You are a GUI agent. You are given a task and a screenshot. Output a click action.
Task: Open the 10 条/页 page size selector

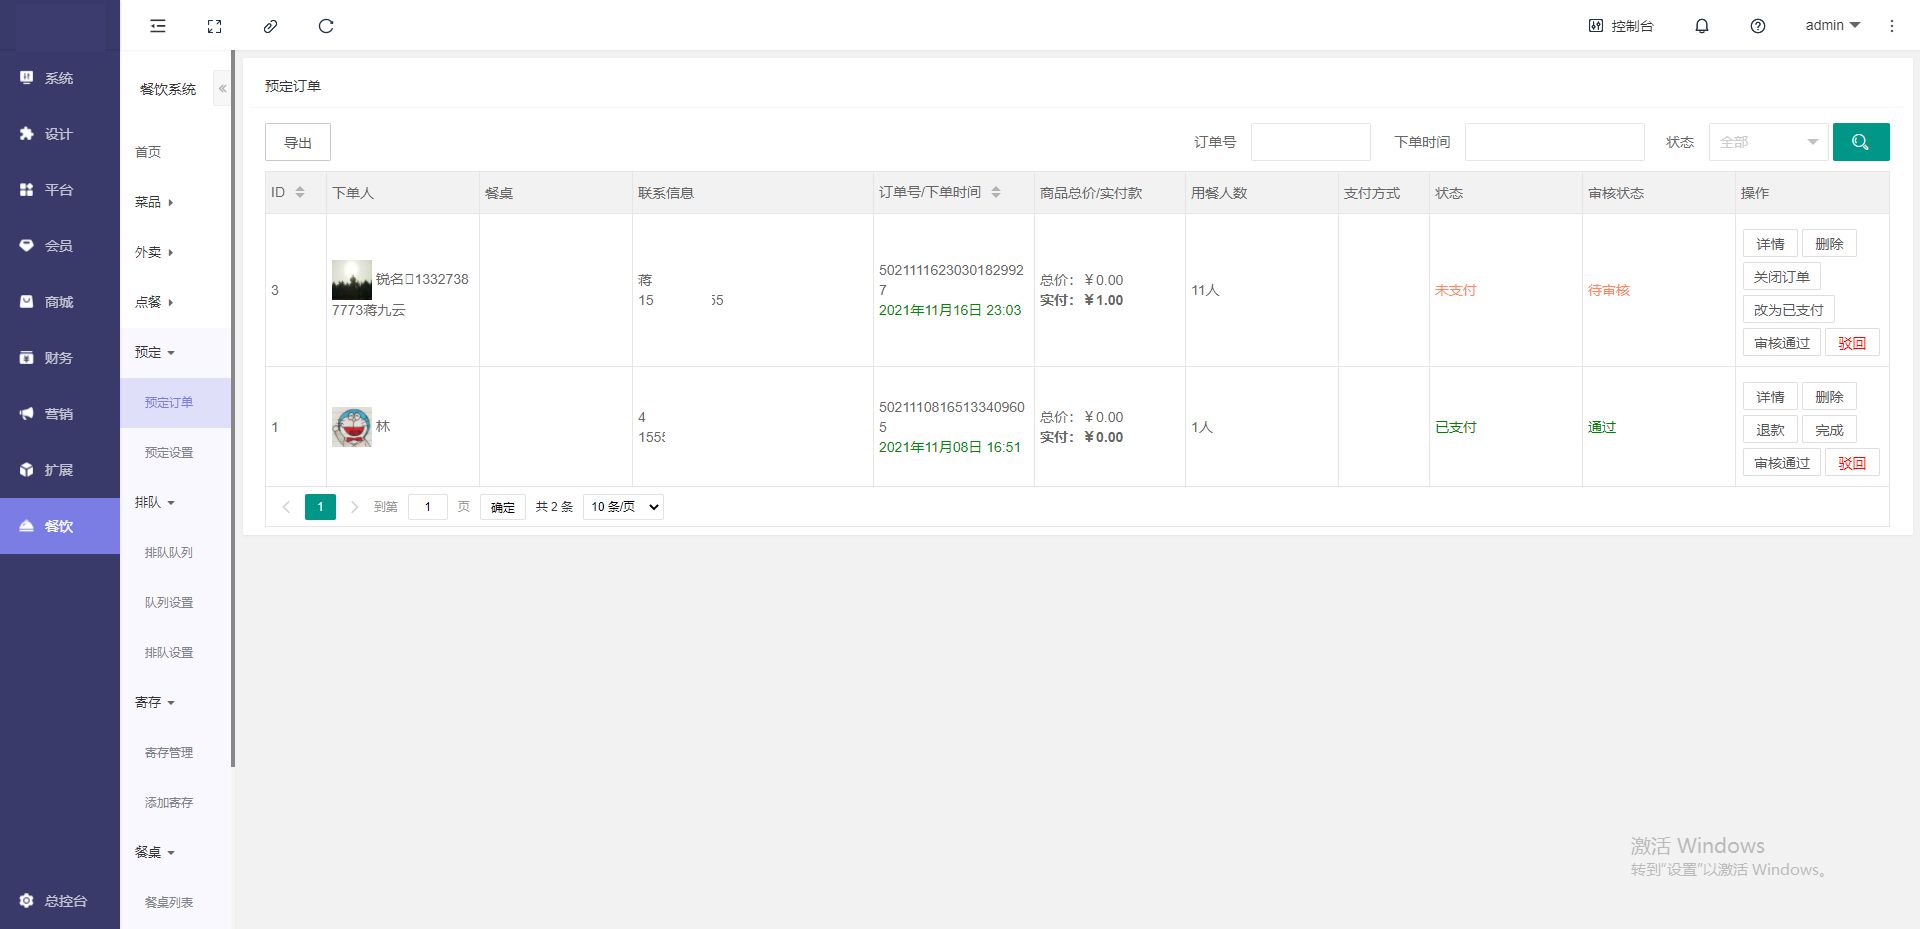click(x=625, y=507)
